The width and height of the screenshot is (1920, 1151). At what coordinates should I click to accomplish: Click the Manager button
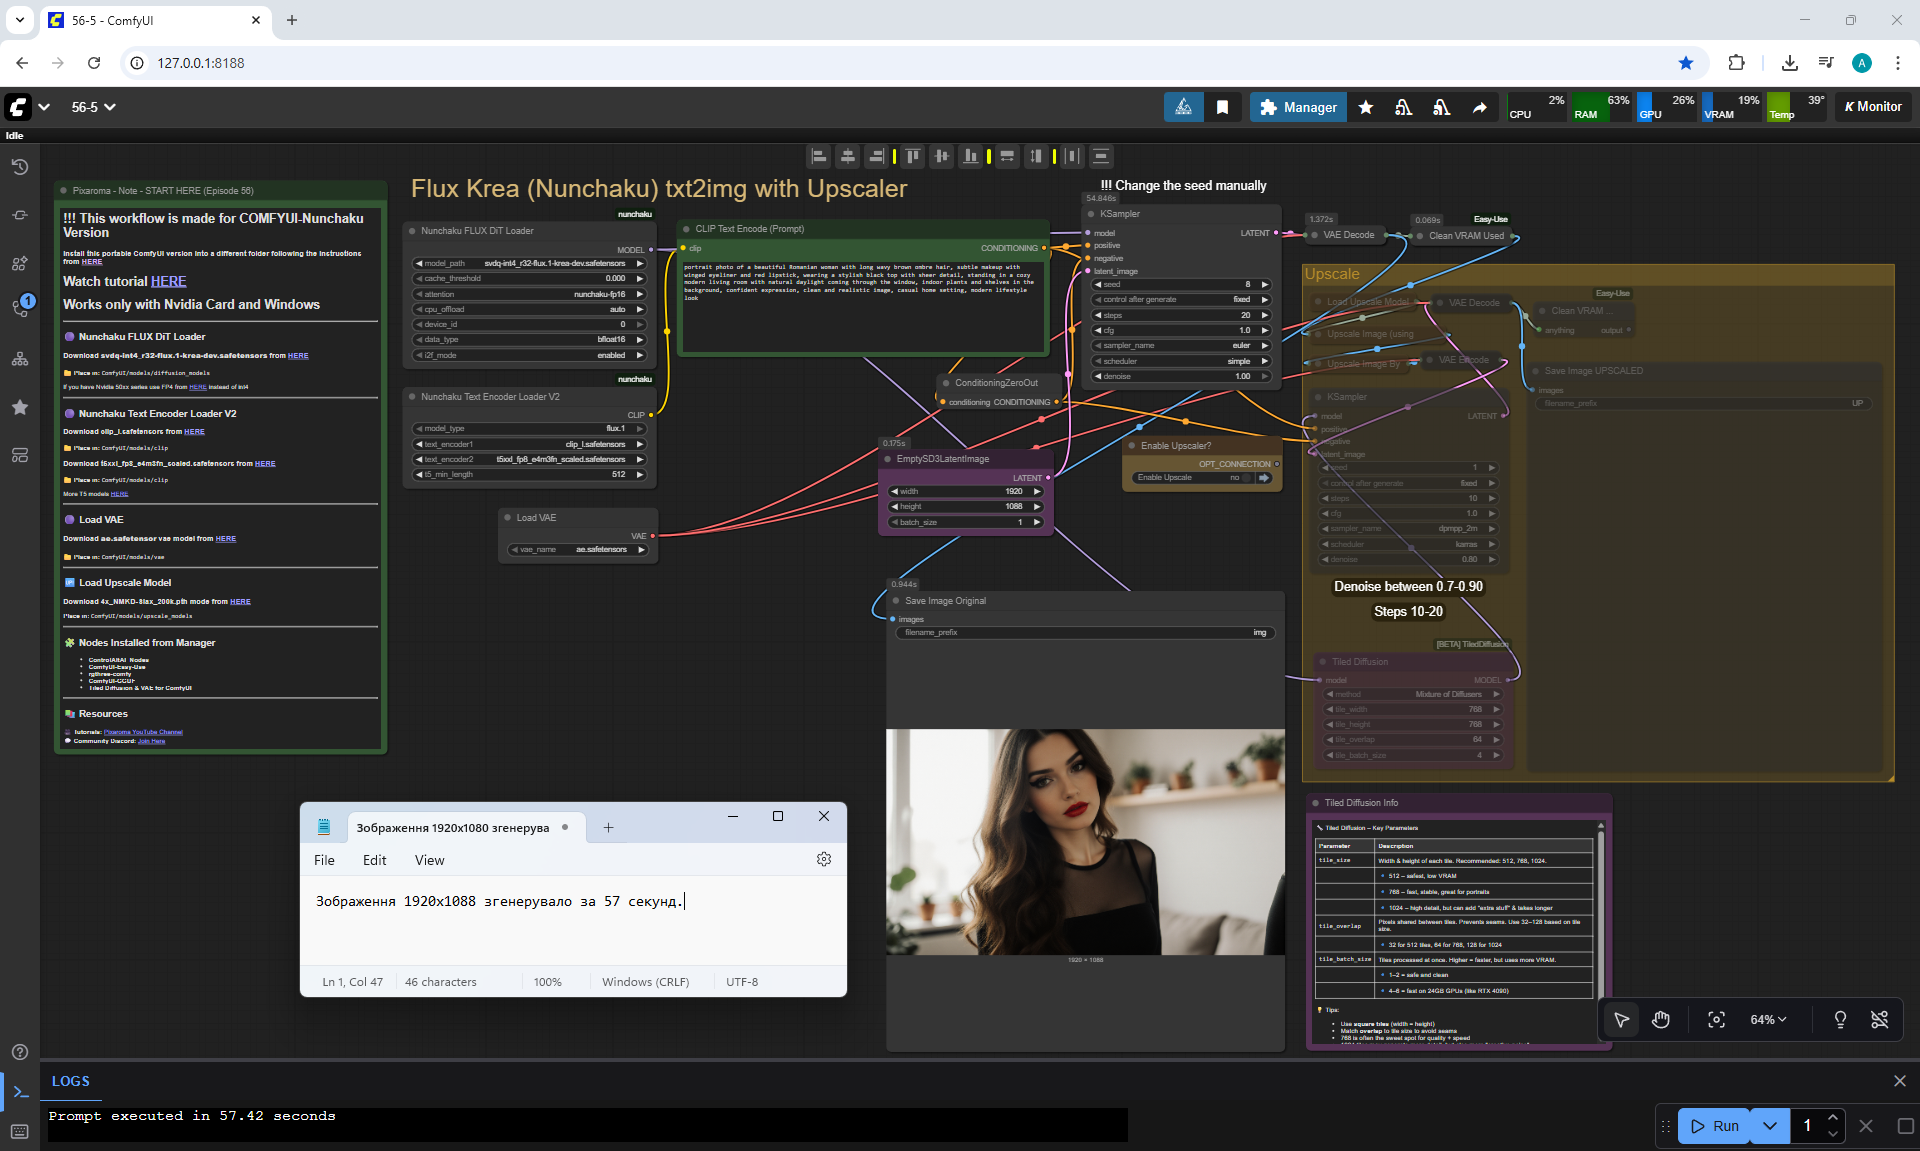1298,107
